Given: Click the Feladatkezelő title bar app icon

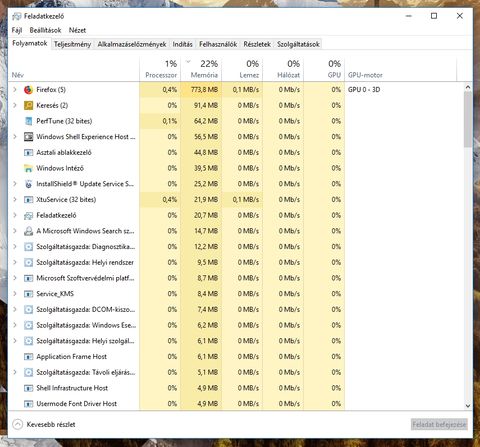Looking at the screenshot, I should [x=16, y=16].
